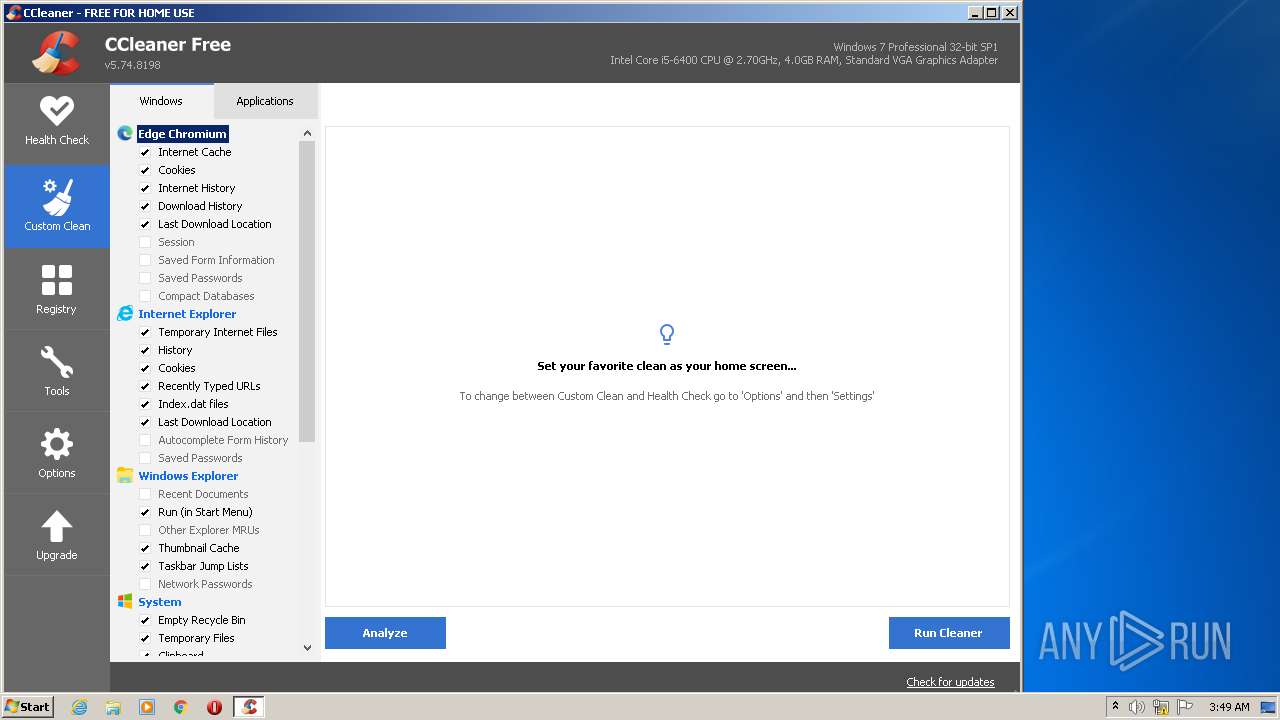This screenshot has width=1280, height=720.
Task: Uncheck Empty Recycle Bin
Action: point(145,620)
